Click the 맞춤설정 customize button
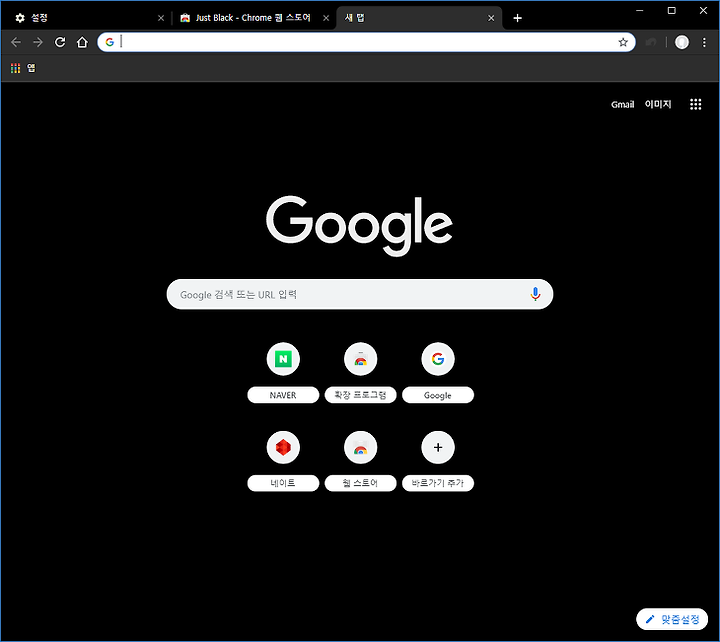The width and height of the screenshot is (720, 642). [672, 619]
